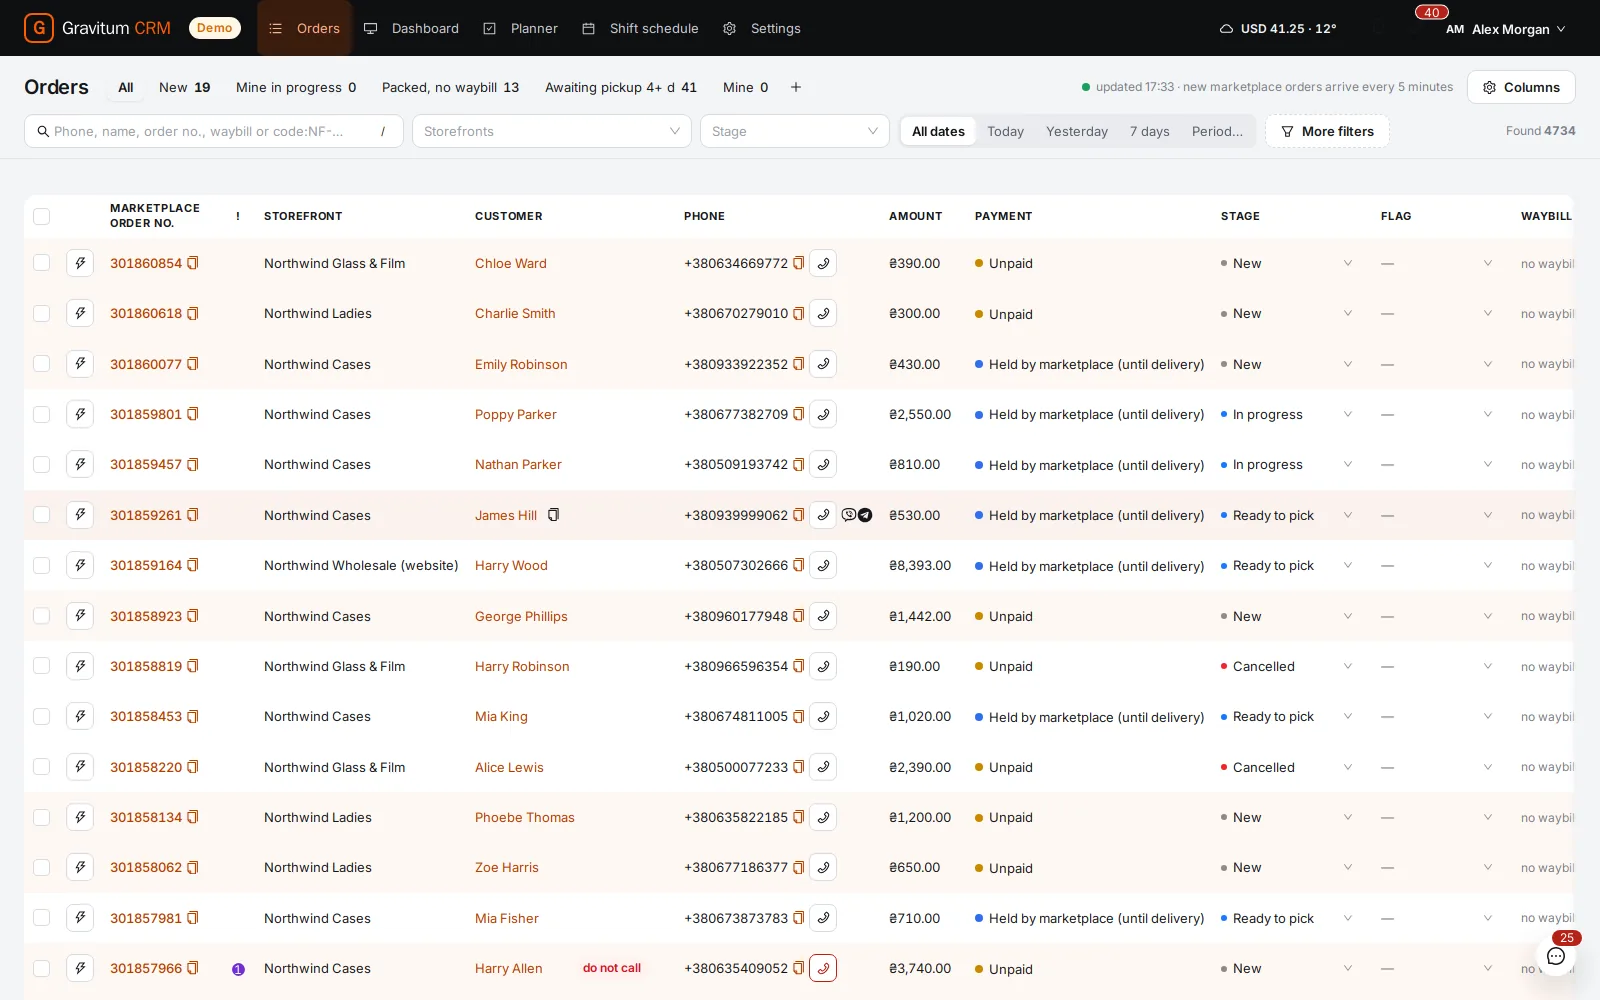The width and height of the screenshot is (1600, 1000).
Task: Switch to New 19 orders tab
Action: point(184,87)
